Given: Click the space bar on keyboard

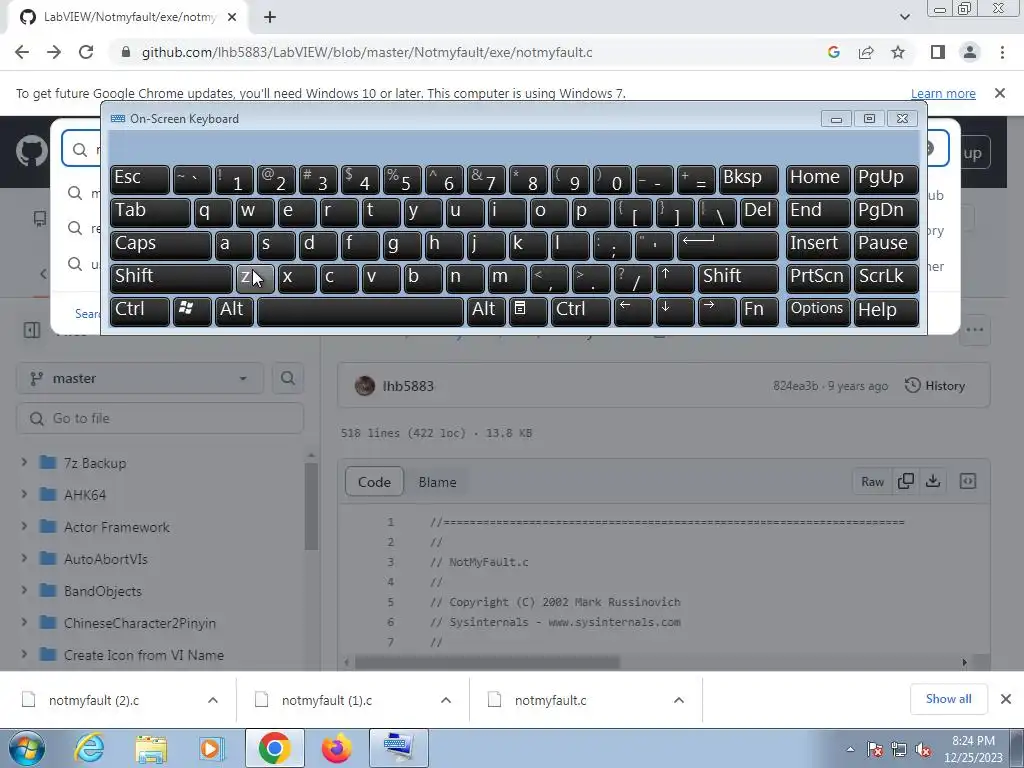Looking at the screenshot, I should pos(360,311).
